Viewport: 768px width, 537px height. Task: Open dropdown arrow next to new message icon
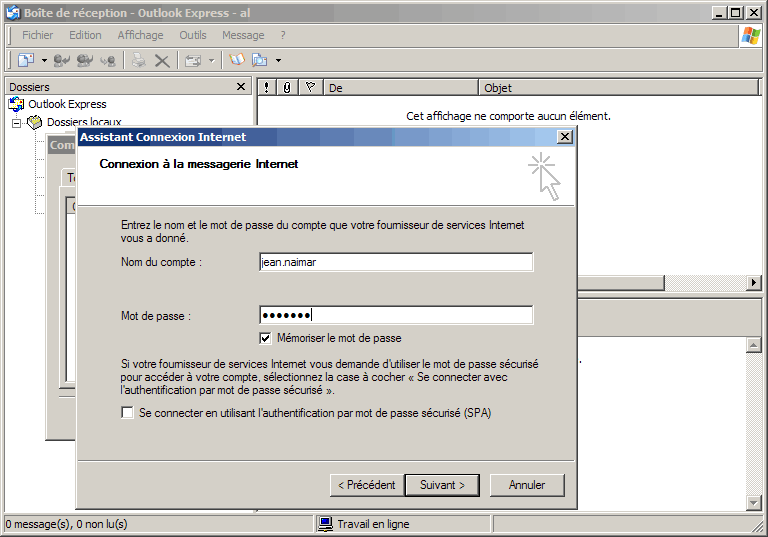point(44,61)
